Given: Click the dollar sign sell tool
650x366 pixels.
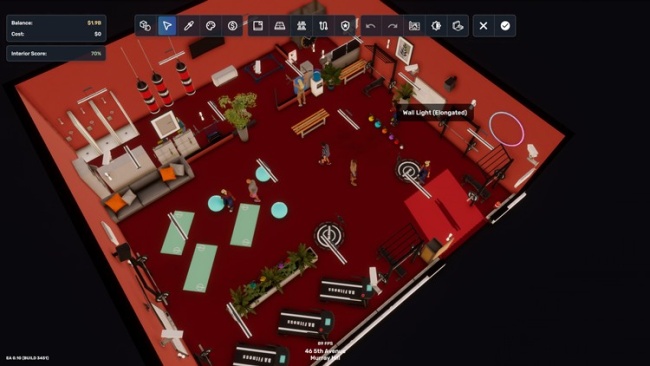Looking at the screenshot, I should tap(233, 26).
